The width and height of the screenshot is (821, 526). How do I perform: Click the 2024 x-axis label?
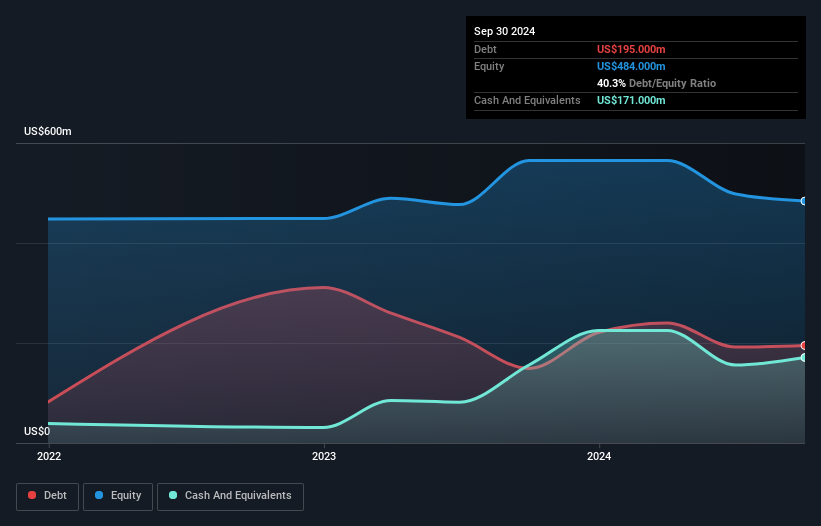coord(599,456)
